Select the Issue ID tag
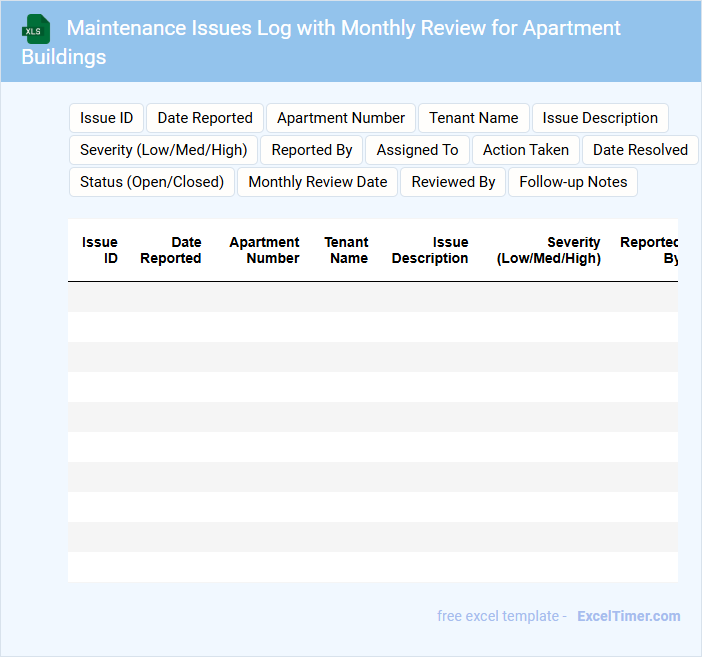This screenshot has width=702, height=657. [x=106, y=118]
